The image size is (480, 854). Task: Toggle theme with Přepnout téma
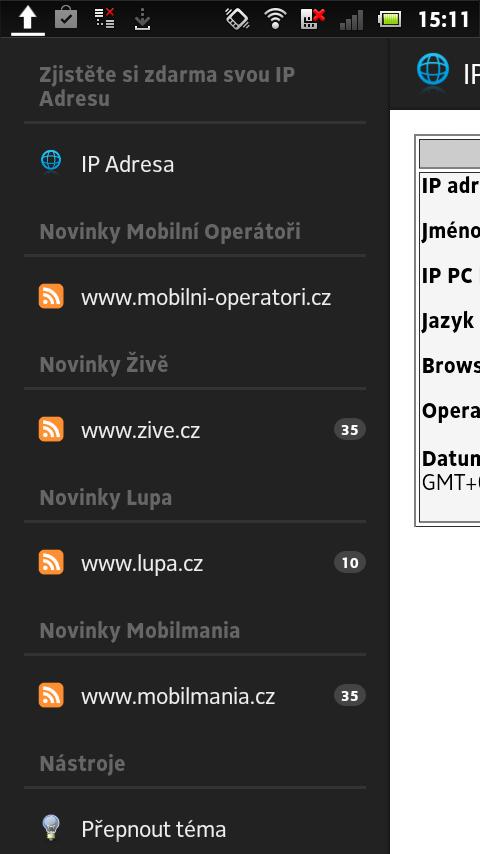pyautogui.click(x=195, y=829)
